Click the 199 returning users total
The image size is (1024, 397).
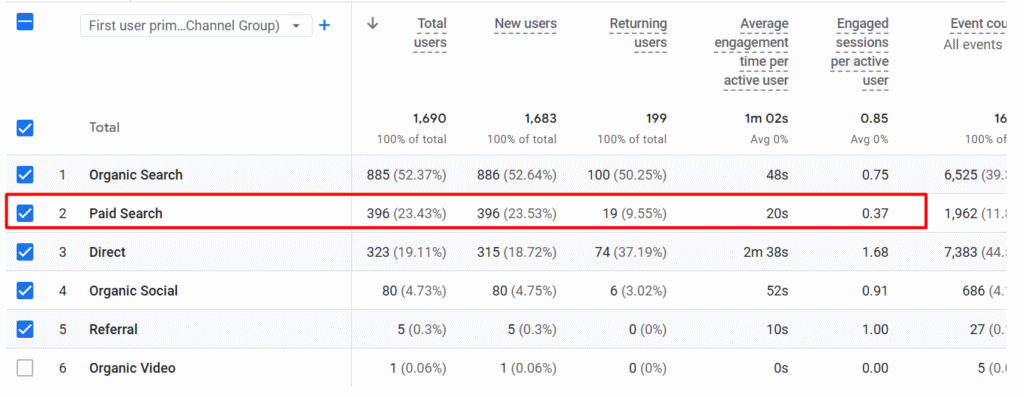coord(656,119)
